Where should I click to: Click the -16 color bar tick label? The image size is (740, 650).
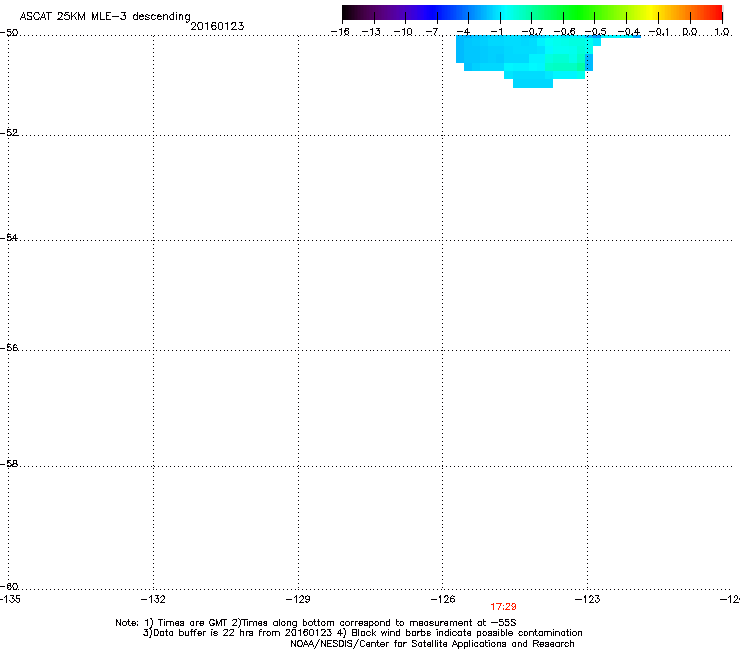[x=340, y=32]
